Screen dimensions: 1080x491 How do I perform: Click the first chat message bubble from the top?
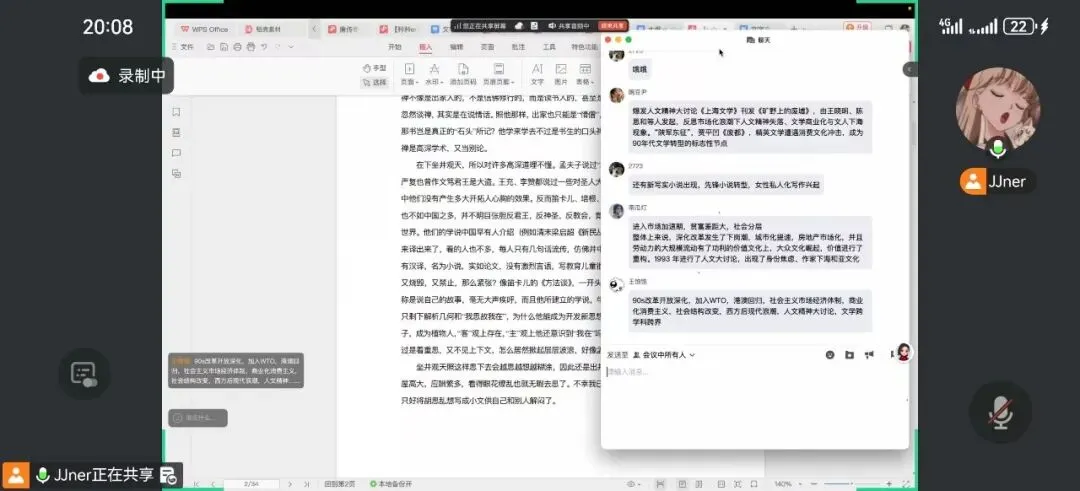coord(640,69)
